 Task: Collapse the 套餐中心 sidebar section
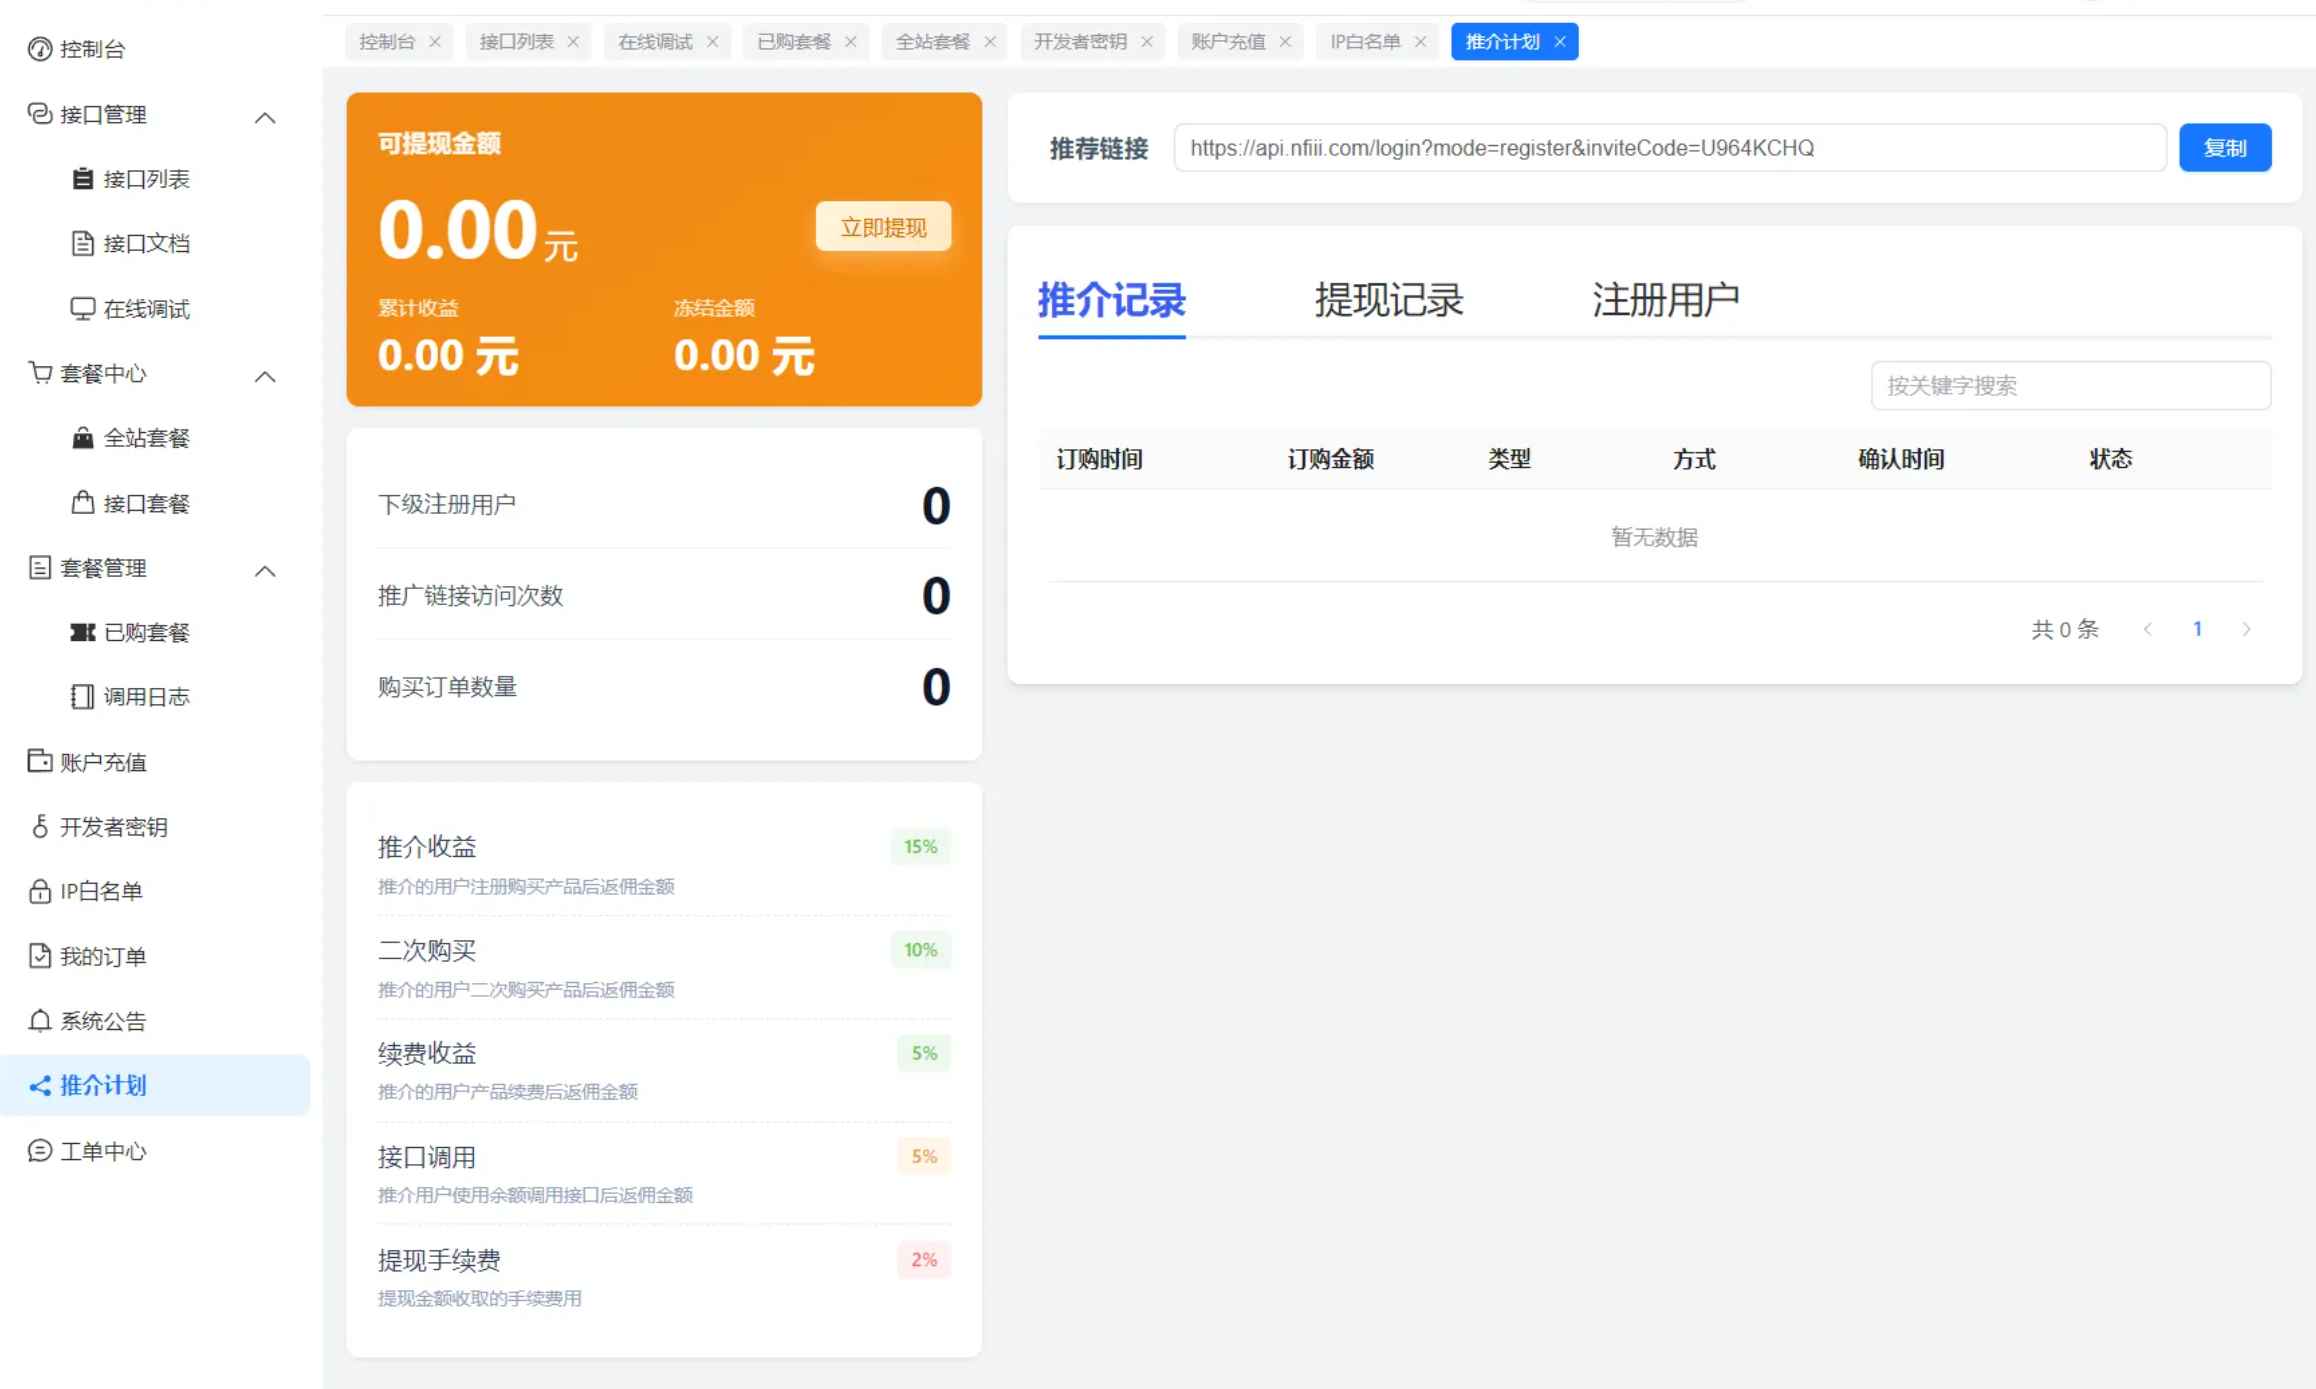coord(265,376)
